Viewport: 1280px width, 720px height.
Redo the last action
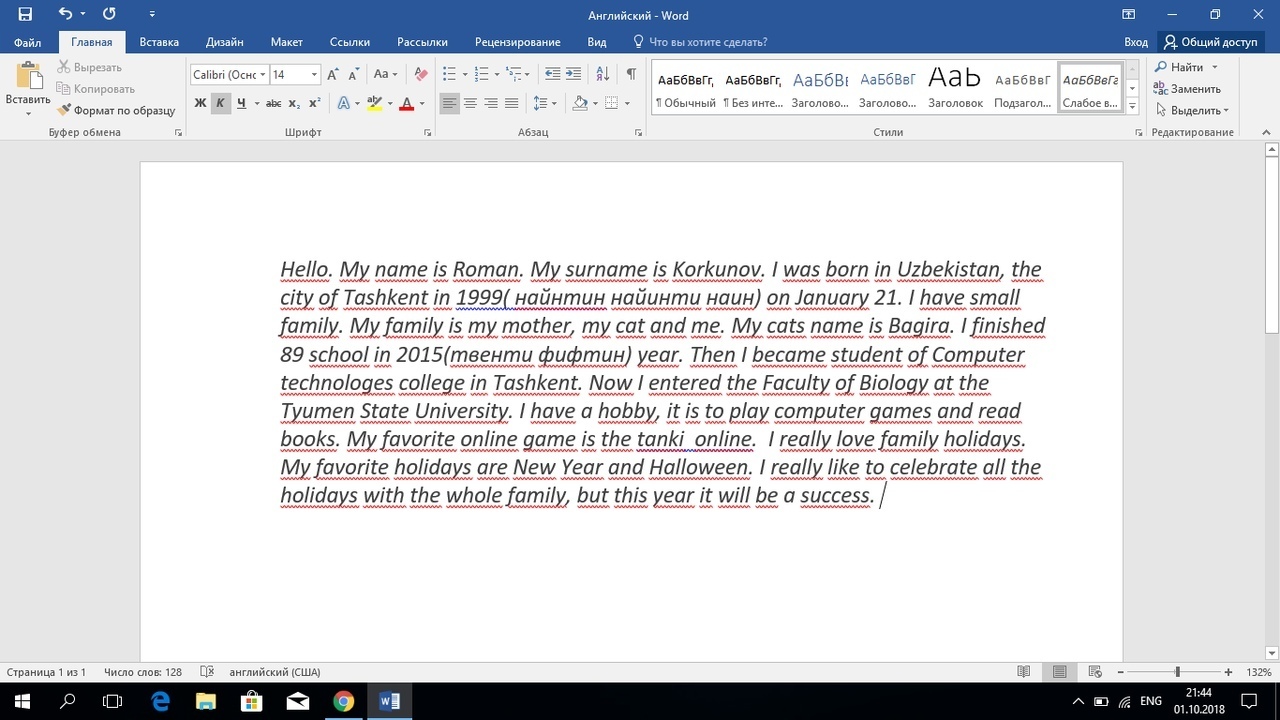109,14
